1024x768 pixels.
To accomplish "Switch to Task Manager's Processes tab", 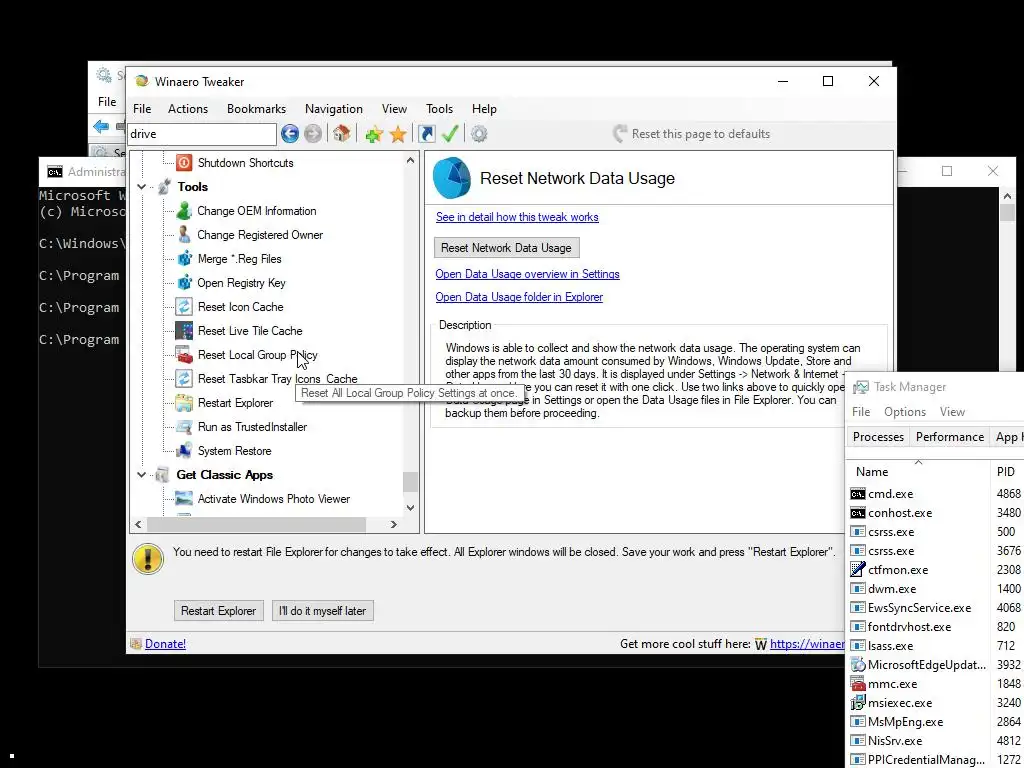I will pyautogui.click(x=878, y=437).
